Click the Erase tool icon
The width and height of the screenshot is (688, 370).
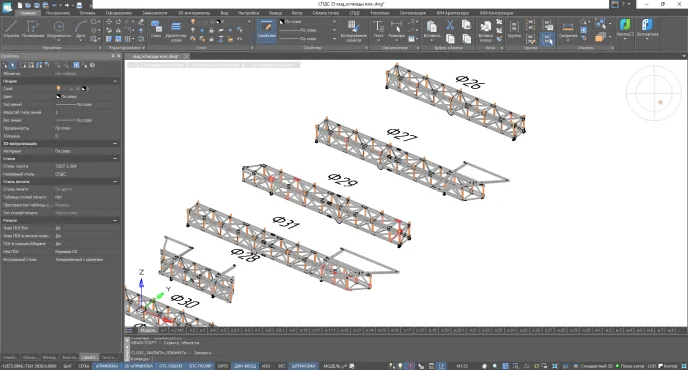[141, 22]
